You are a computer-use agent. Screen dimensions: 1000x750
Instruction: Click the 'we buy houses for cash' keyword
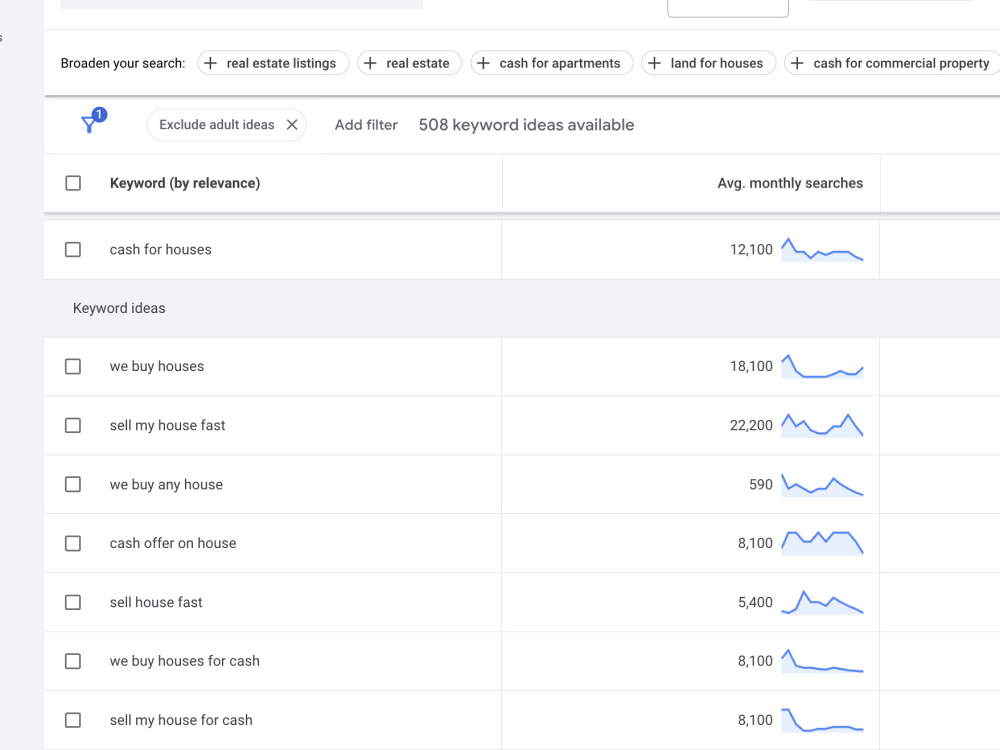pos(185,661)
